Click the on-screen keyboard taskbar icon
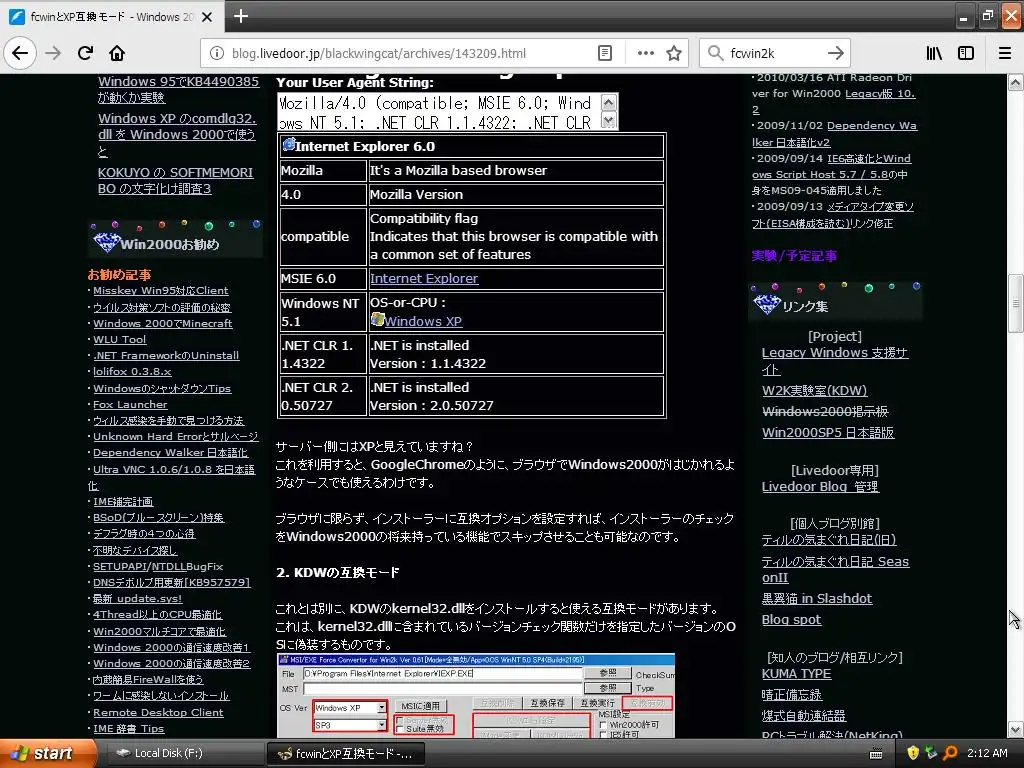Viewport: 1024px width, 768px height. click(876, 754)
